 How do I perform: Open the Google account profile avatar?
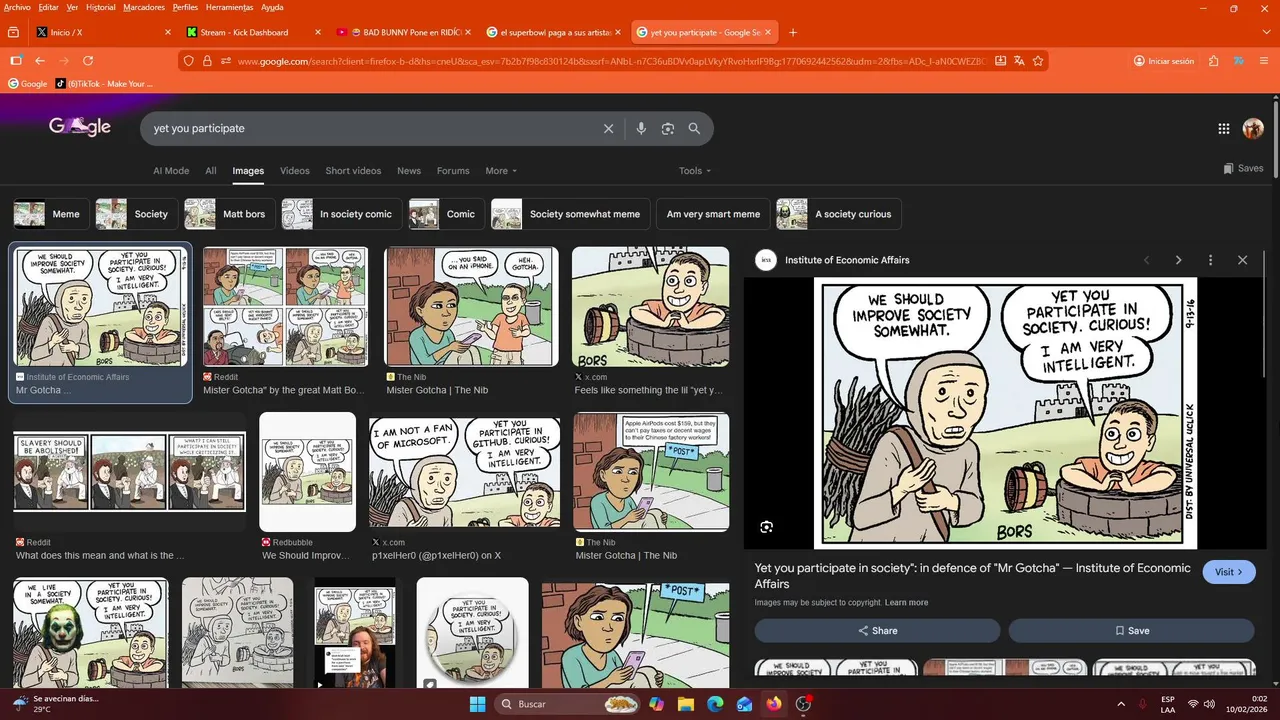pos(1253,128)
